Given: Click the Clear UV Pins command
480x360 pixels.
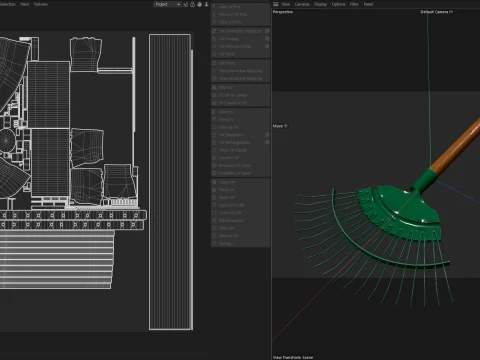Looking at the screenshot, I should [x=240, y=22].
